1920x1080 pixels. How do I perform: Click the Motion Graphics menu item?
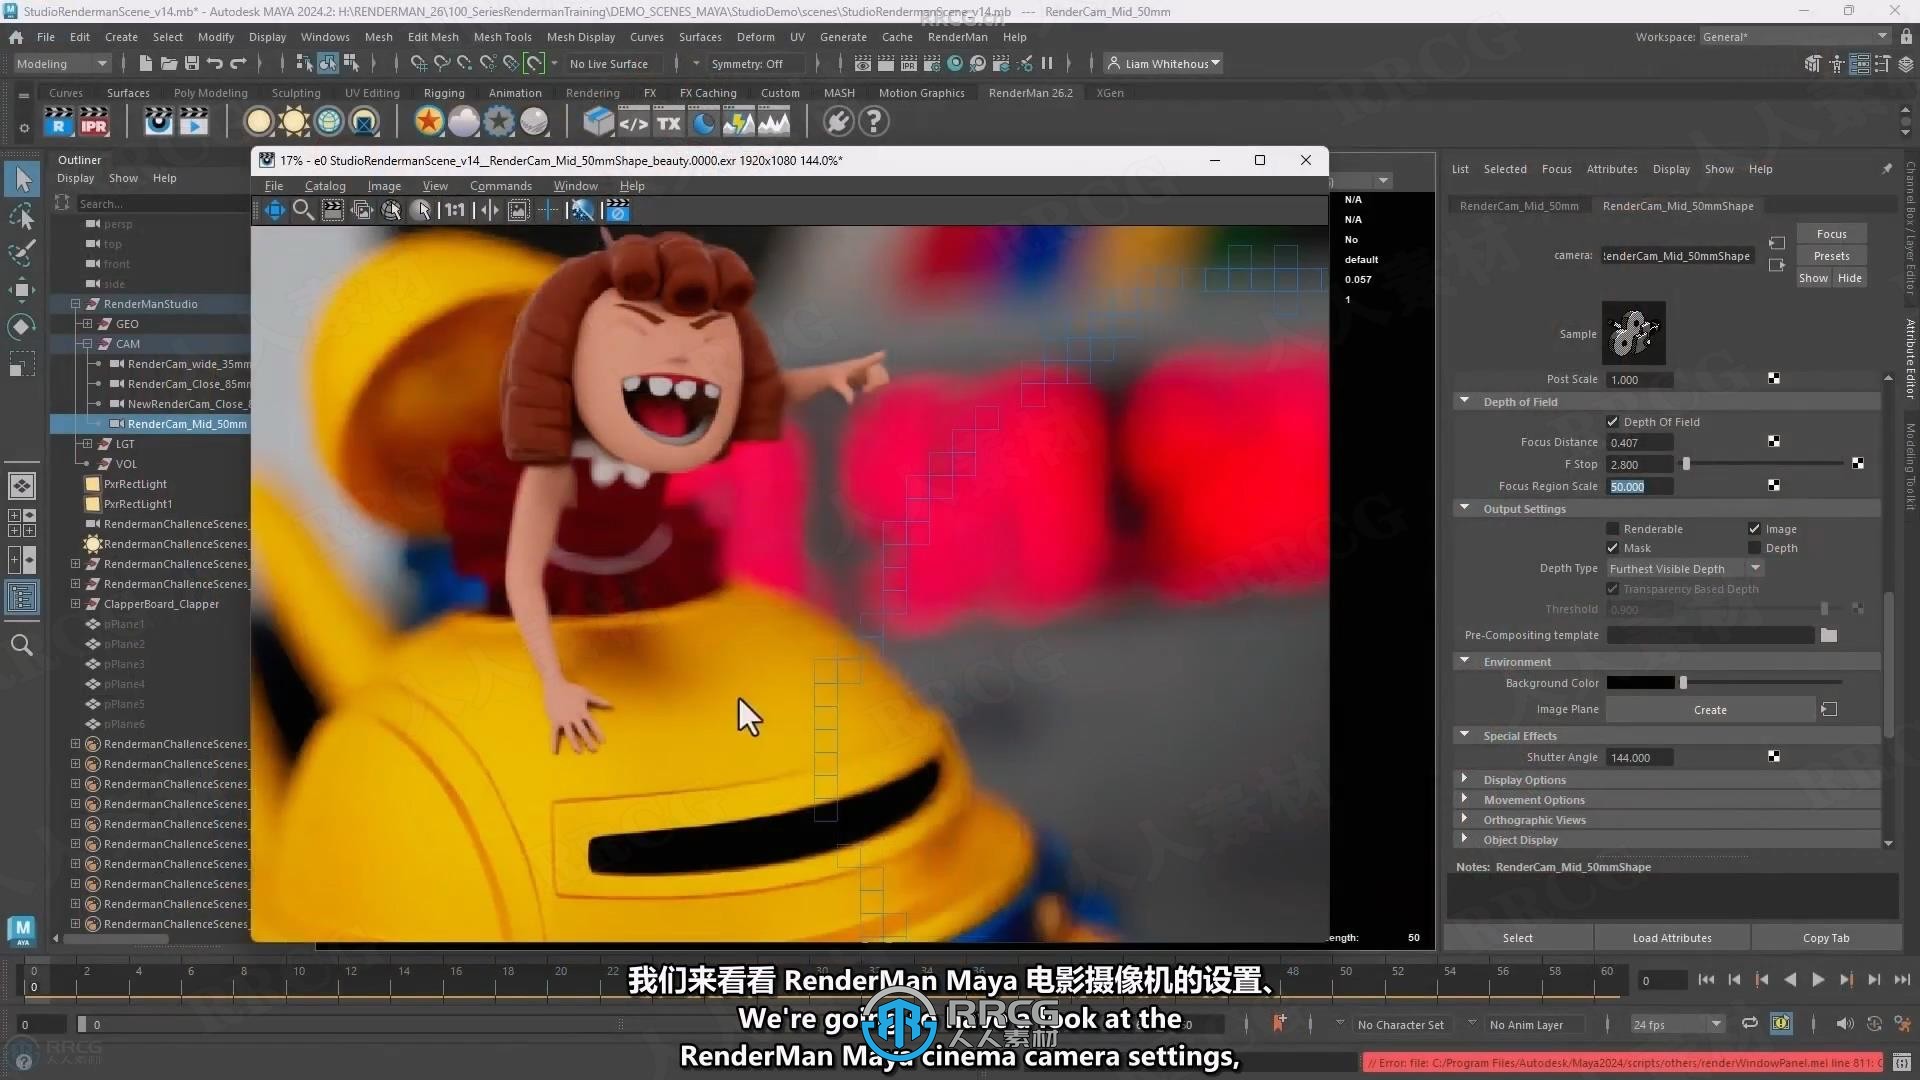click(922, 92)
